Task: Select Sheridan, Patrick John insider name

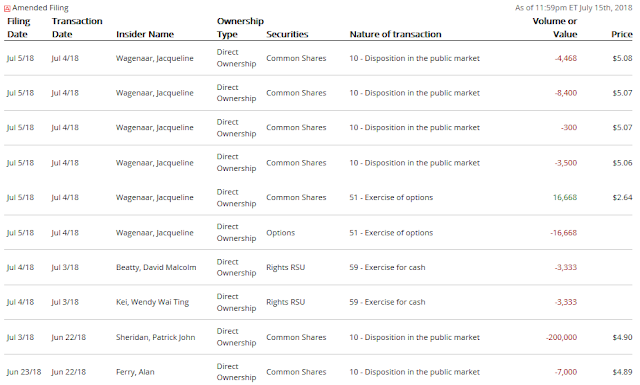Action: [x=156, y=337]
